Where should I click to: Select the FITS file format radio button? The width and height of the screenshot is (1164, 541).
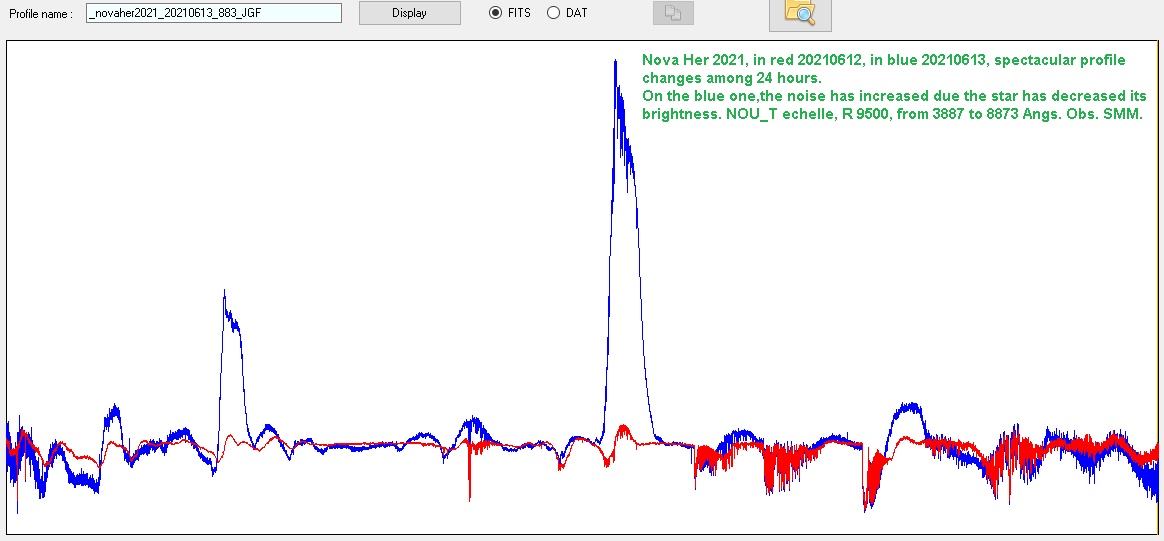pyautogui.click(x=495, y=13)
